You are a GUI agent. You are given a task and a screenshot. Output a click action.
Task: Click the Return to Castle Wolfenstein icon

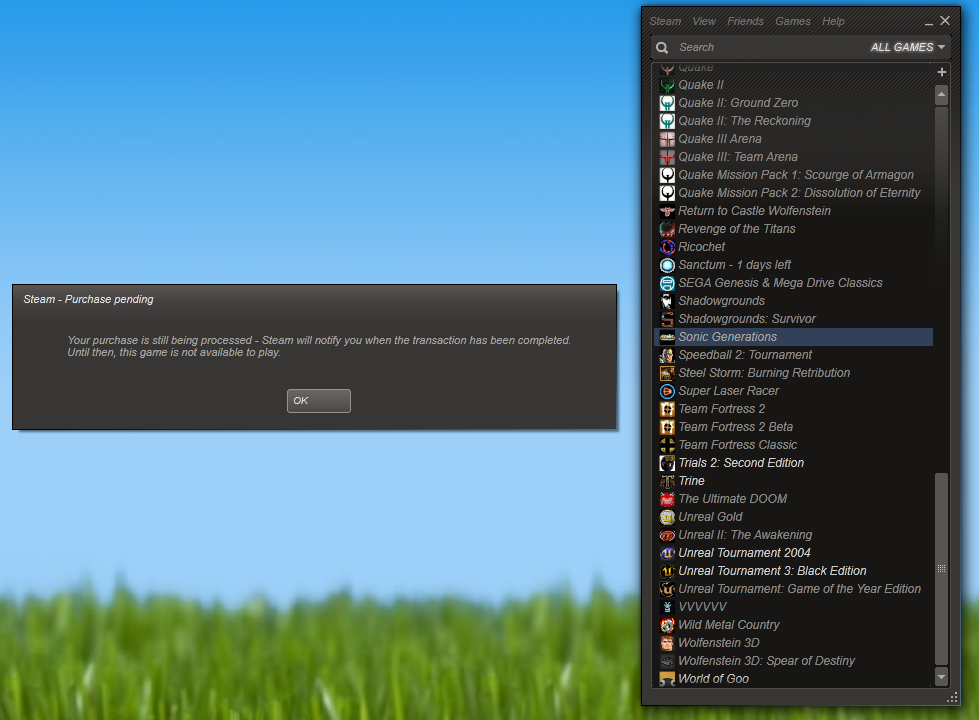click(x=667, y=211)
